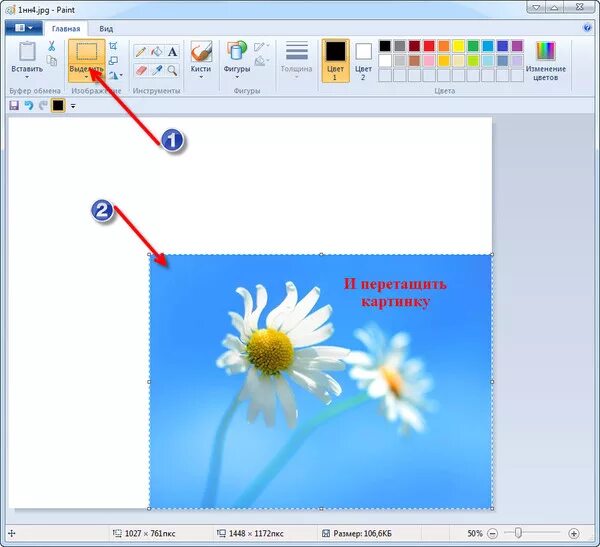Viewport: 600px width, 547px height.
Task: Click the Brushes tool icon
Action: coord(201,51)
